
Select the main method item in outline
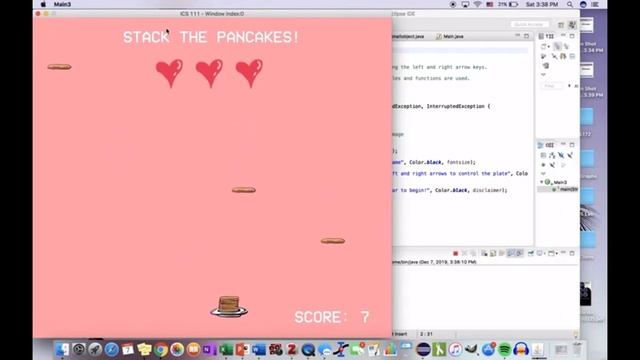click(565, 189)
